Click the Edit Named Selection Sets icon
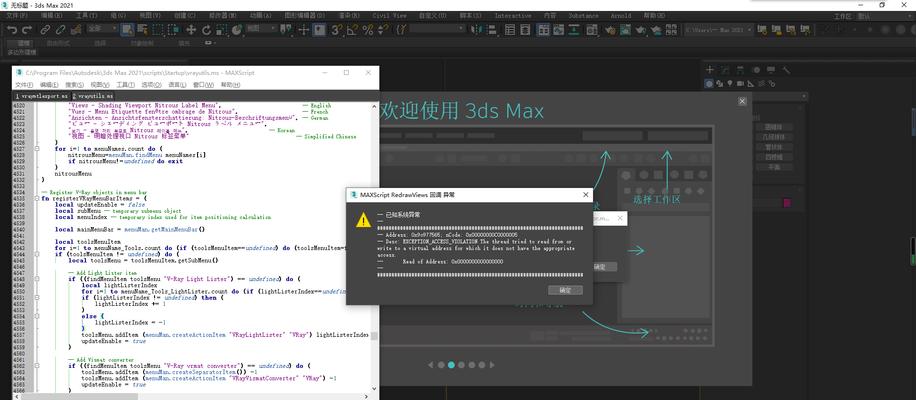The image size is (916, 400). click(x=400, y=29)
